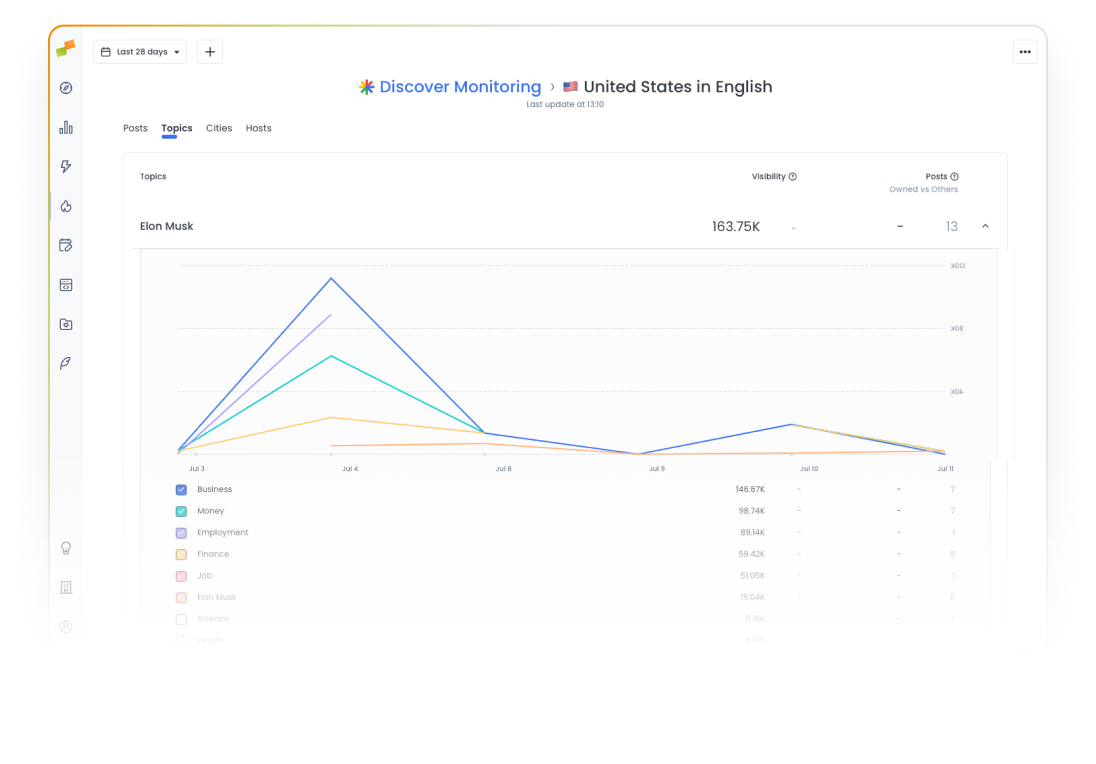
Task: Switch to the Posts tab
Action: [135, 128]
